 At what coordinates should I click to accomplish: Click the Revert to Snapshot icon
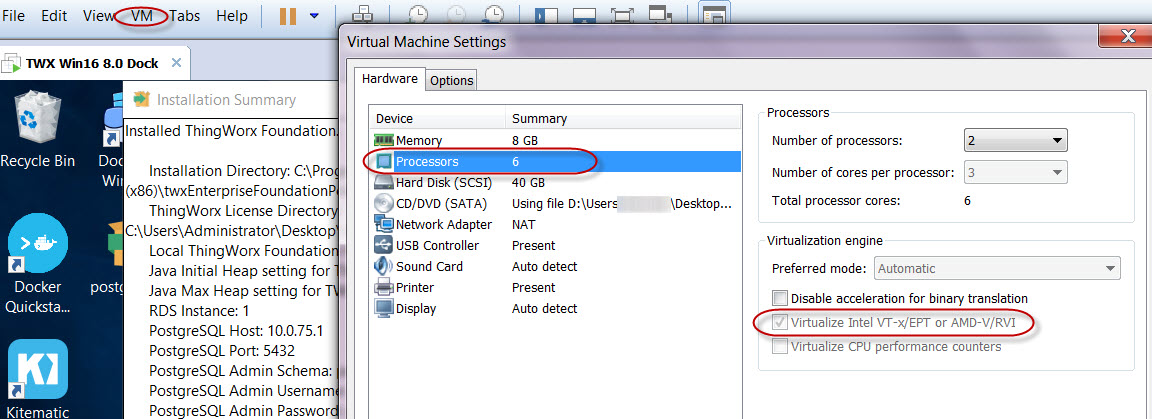pyautogui.click(x=457, y=15)
